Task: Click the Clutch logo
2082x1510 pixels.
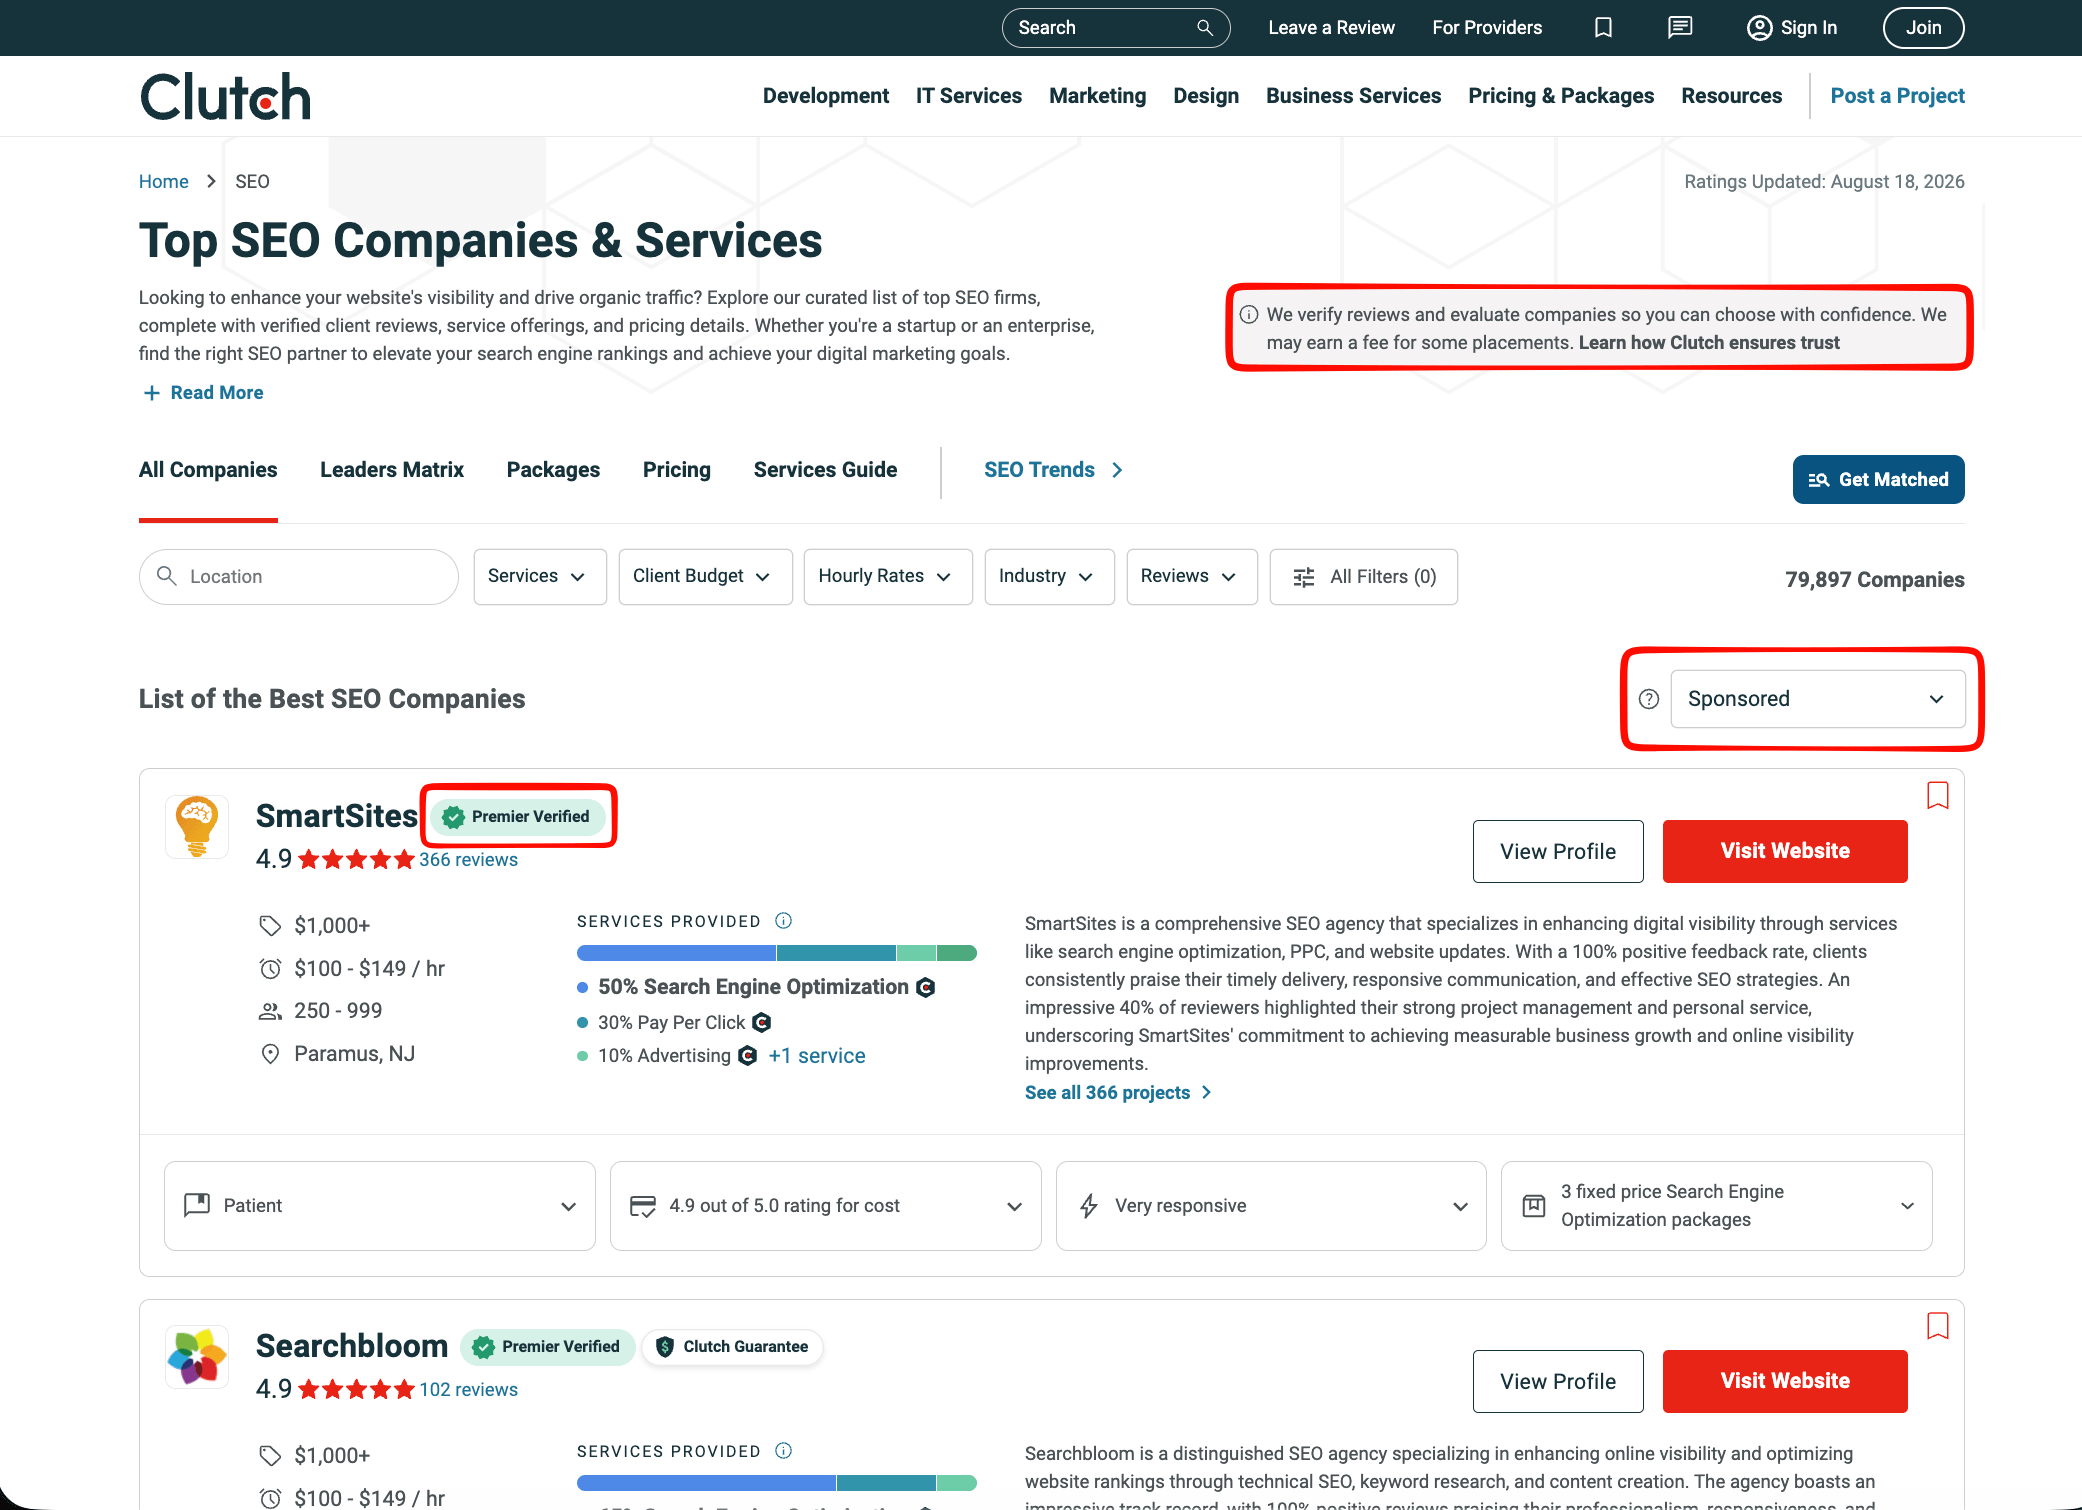Action: 225,96
